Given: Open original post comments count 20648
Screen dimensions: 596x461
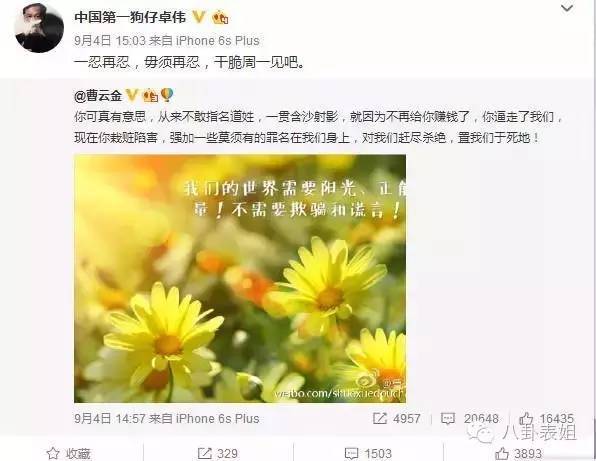Looking at the screenshot, I should [469, 418].
